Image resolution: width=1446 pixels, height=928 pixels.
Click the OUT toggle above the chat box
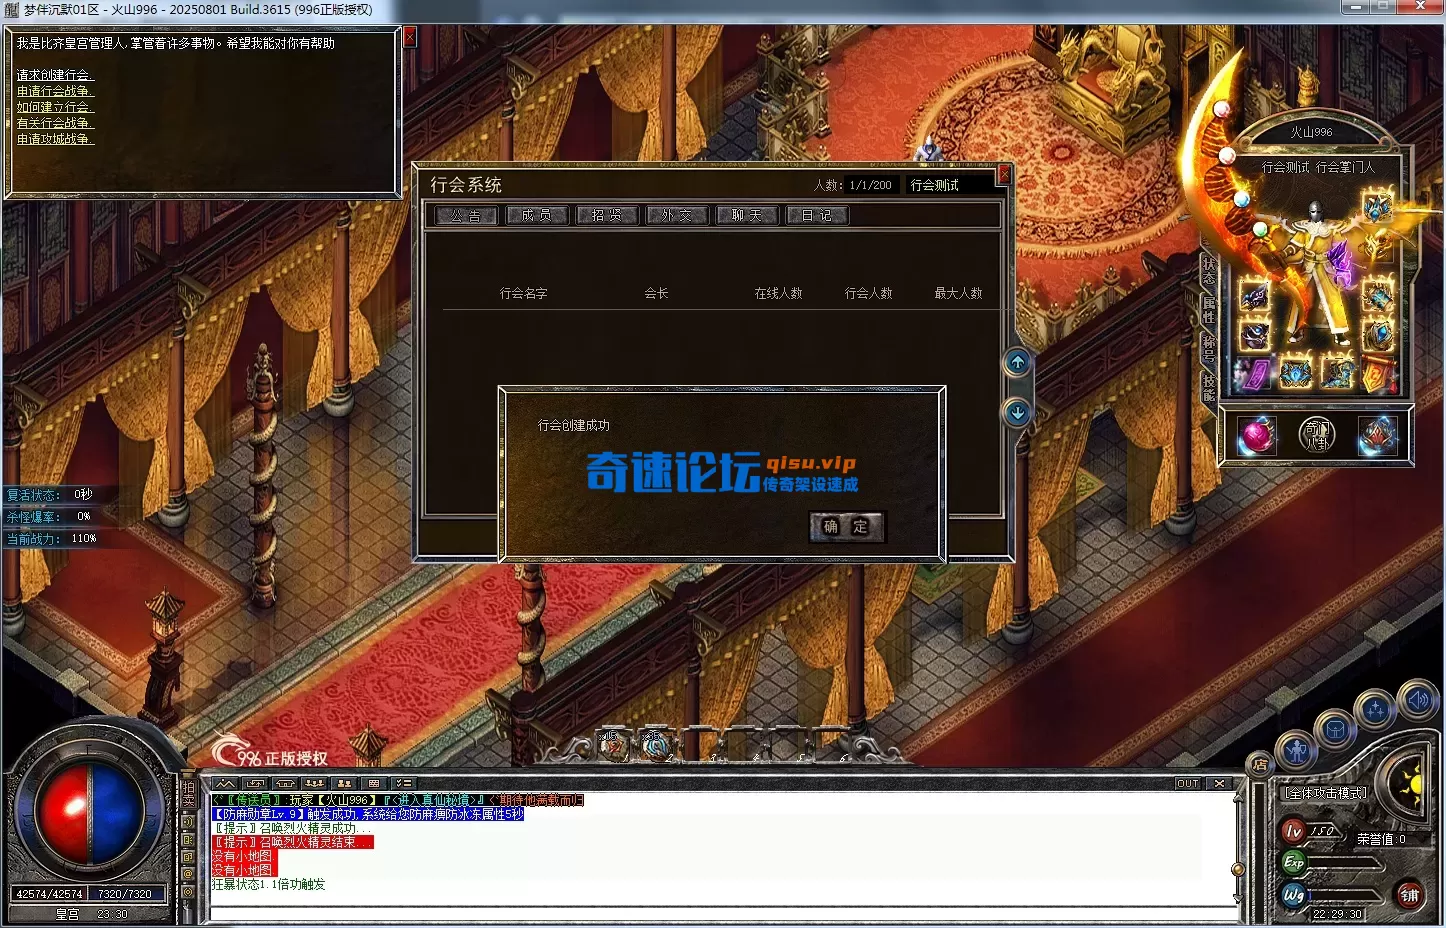(x=1187, y=783)
